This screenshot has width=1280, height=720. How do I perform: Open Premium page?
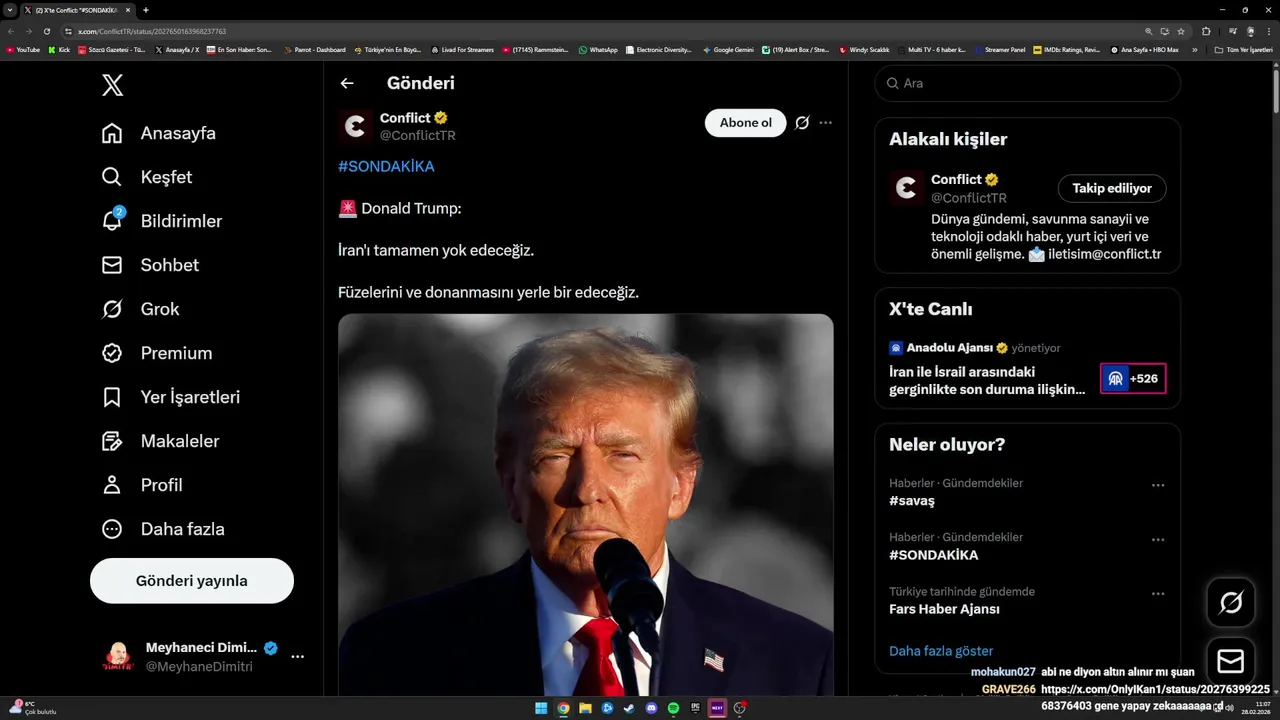(x=157, y=353)
